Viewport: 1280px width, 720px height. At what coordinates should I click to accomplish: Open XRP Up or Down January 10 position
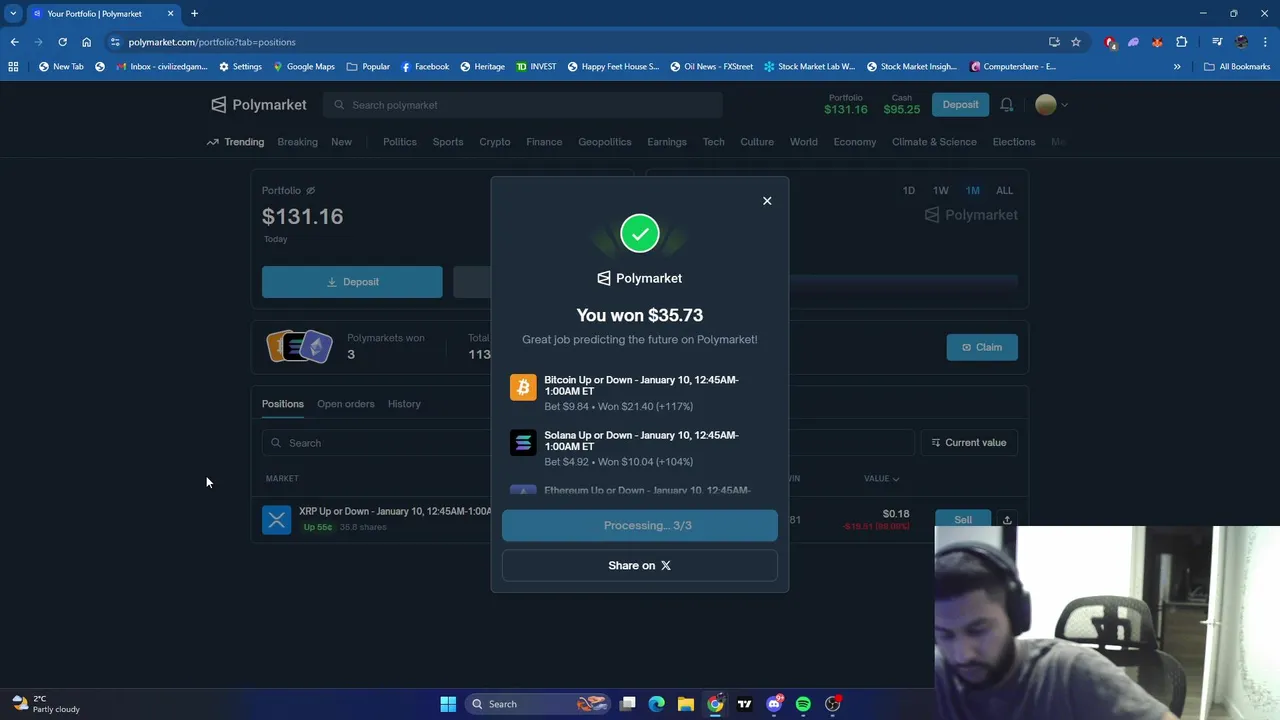click(x=395, y=512)
